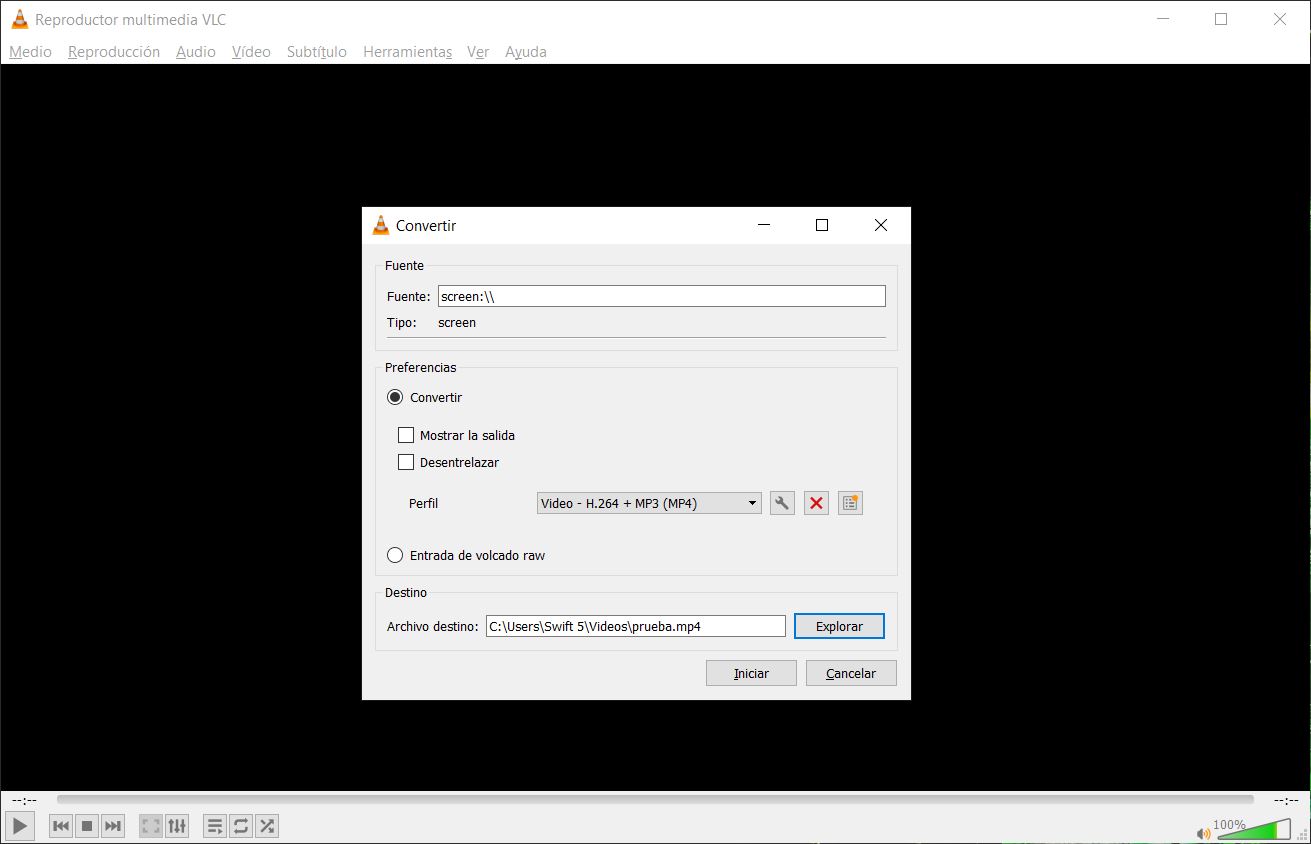Create a new profile using list icon
The height and width of the screenshot is (844, 1311).
[x=850, y=503]
